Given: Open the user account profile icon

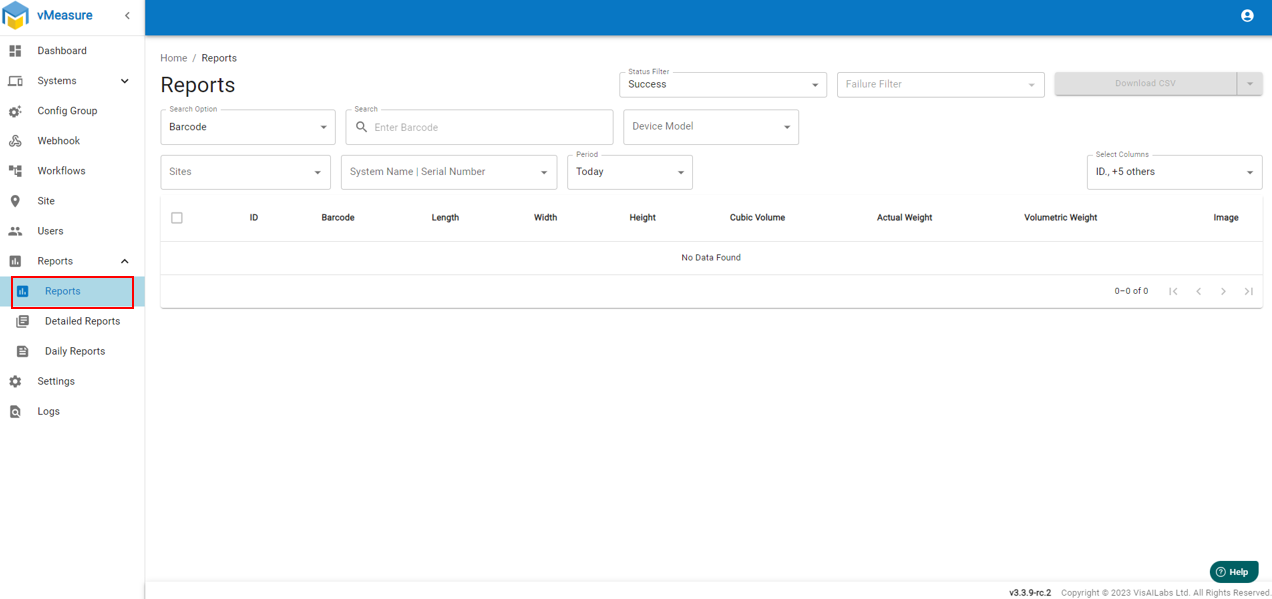Looking at the screenshot, I should pyautogui.click(x=1247, y=16).
